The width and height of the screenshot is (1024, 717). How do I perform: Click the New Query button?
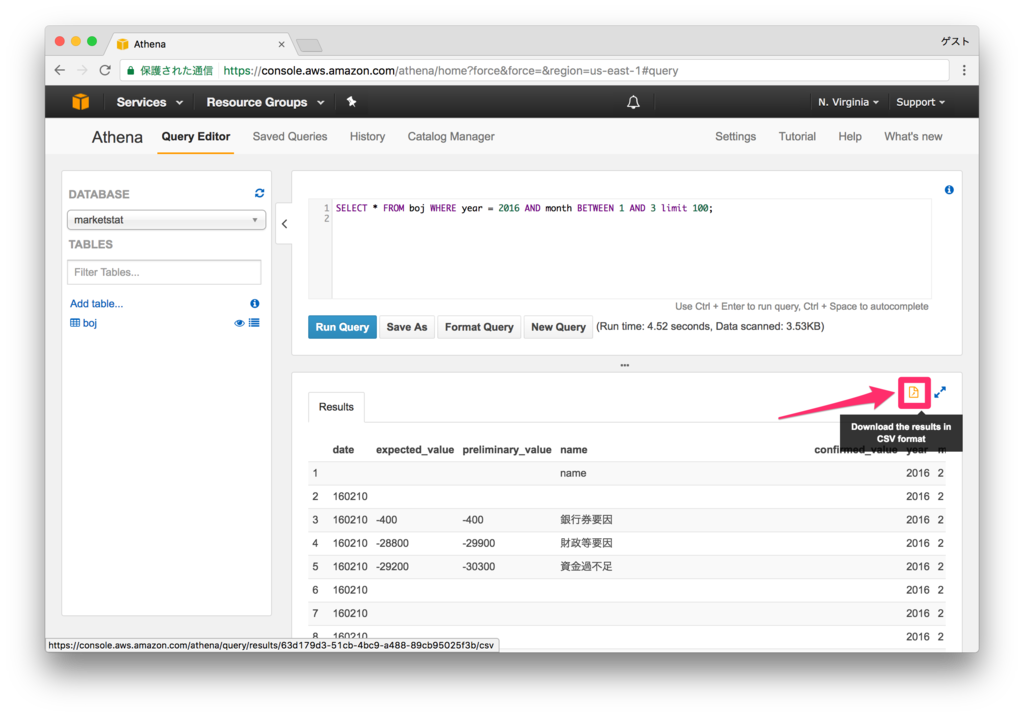pos(558,327)
